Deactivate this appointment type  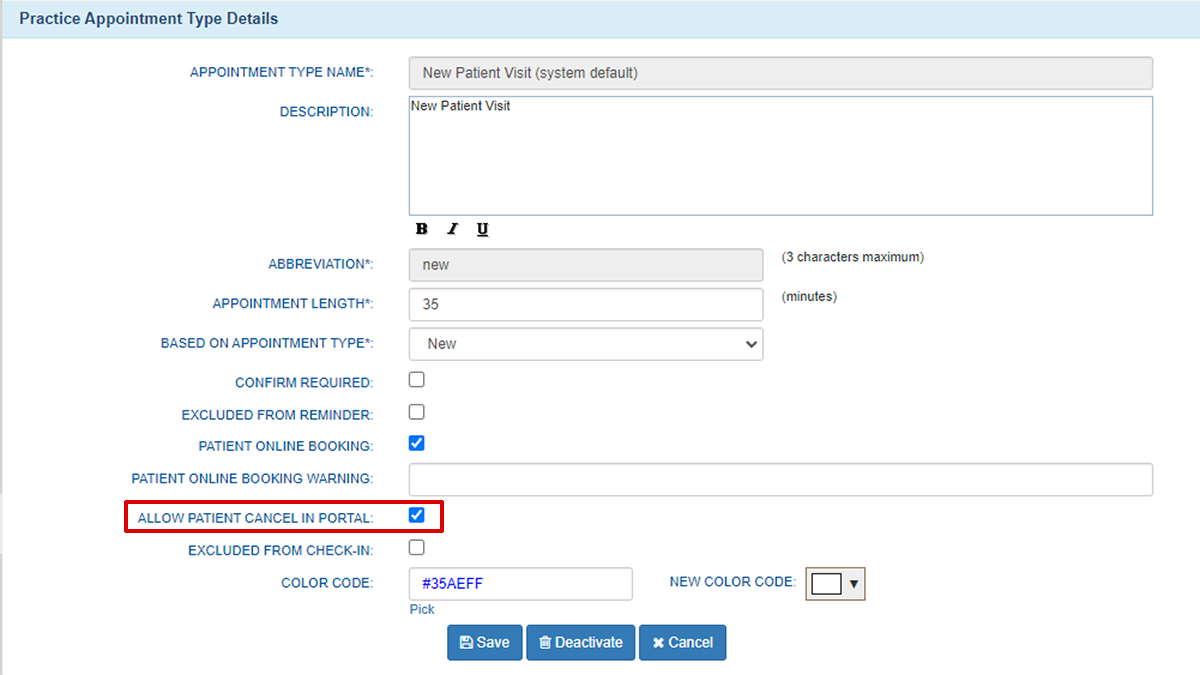pyautogui.click(x=581, y=642)
